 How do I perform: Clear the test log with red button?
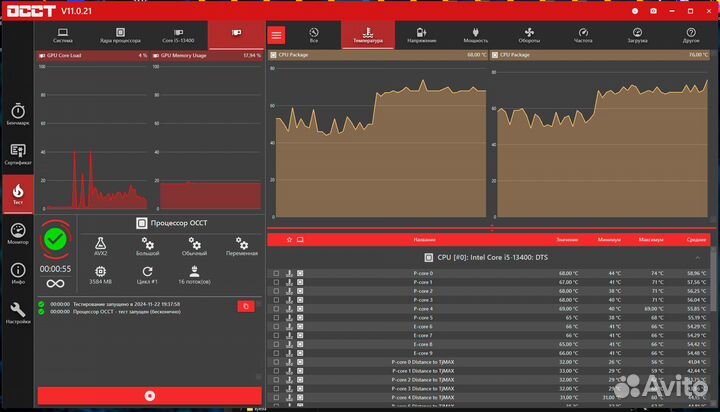pyautogui.click(x=244, y=305)
